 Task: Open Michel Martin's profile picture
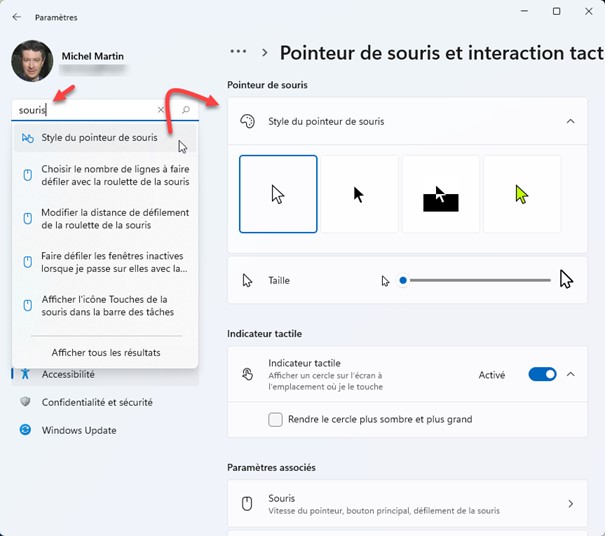click(32, 61)
